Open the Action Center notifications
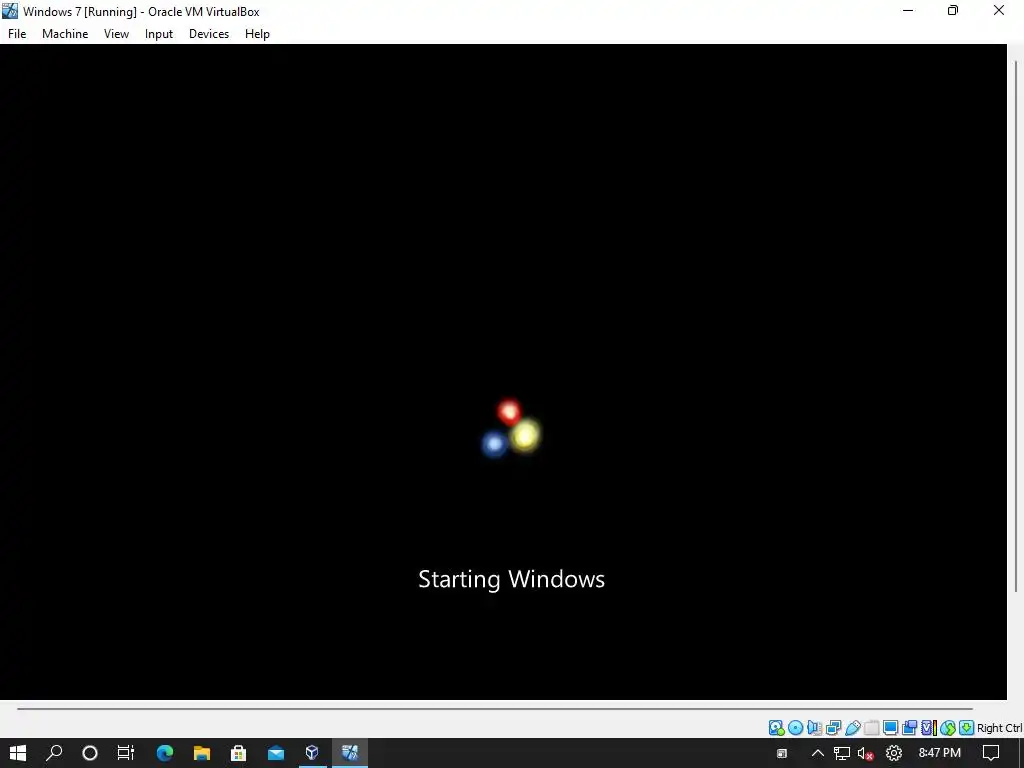This screenshot has width=1024, height=768. click(x=991, y=753)
